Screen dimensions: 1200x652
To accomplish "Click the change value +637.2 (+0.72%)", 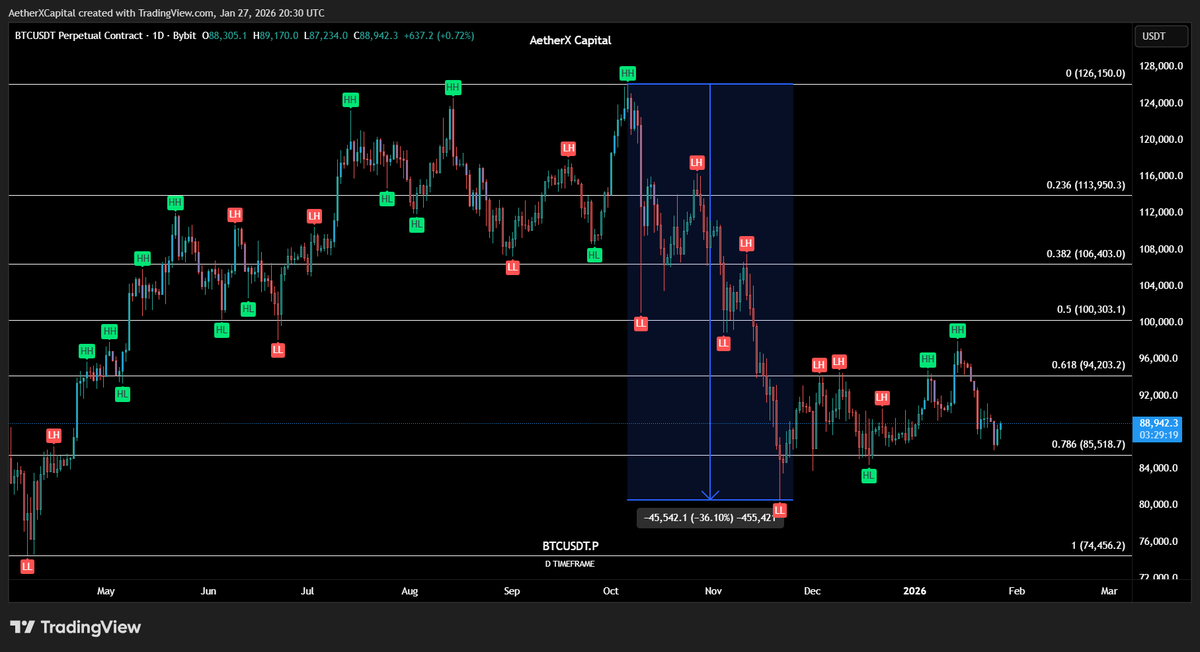I will coord(438,35).
